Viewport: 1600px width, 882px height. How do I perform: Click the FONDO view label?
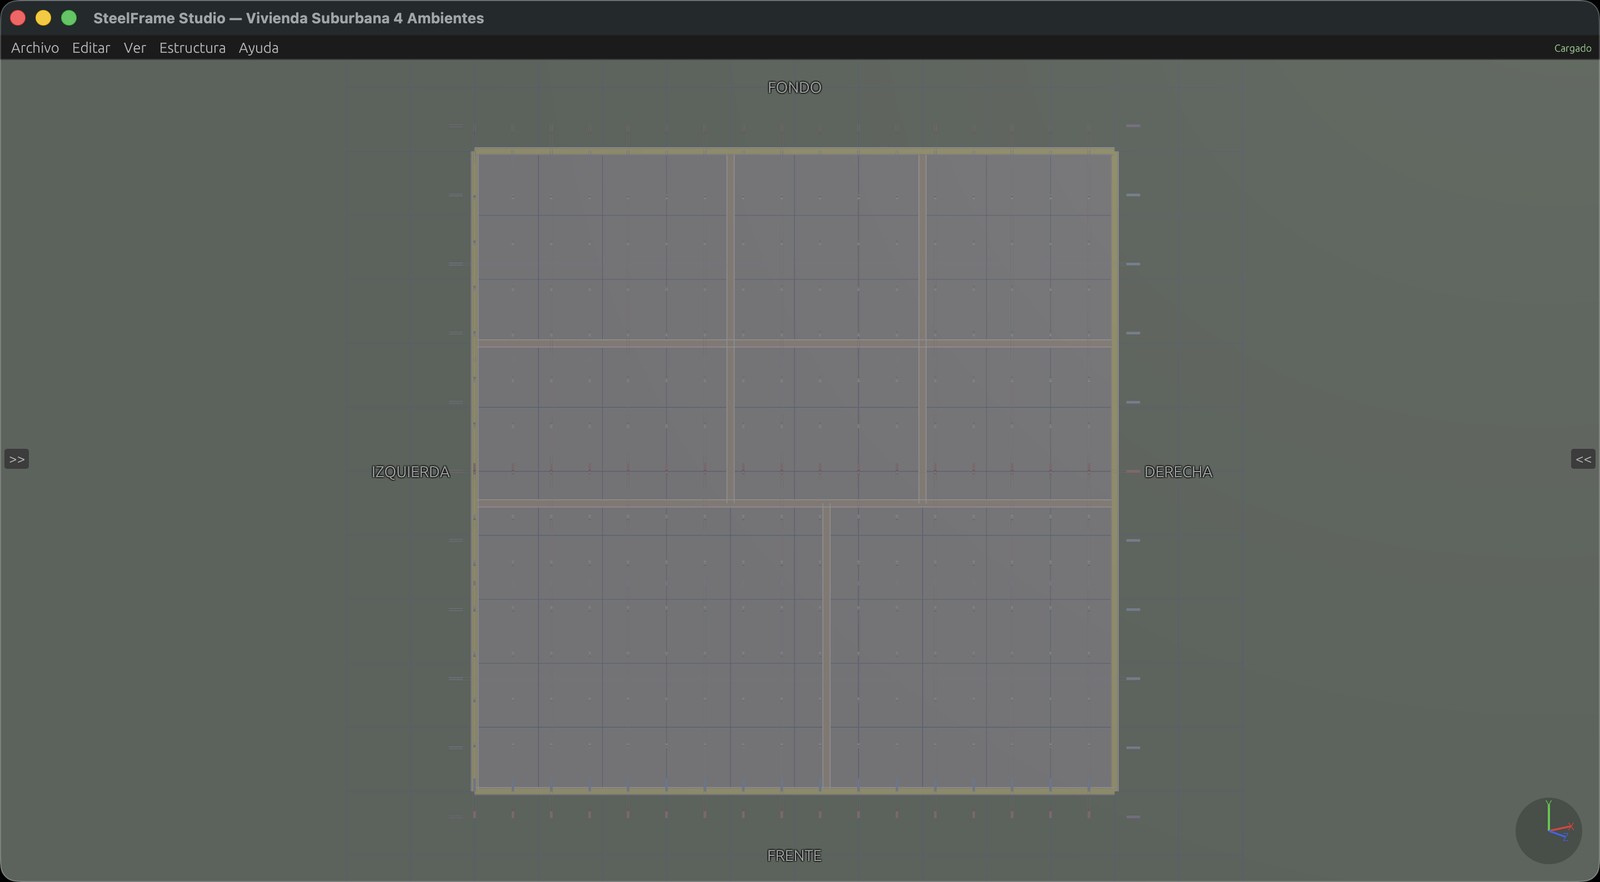click(x=794, y=88)
